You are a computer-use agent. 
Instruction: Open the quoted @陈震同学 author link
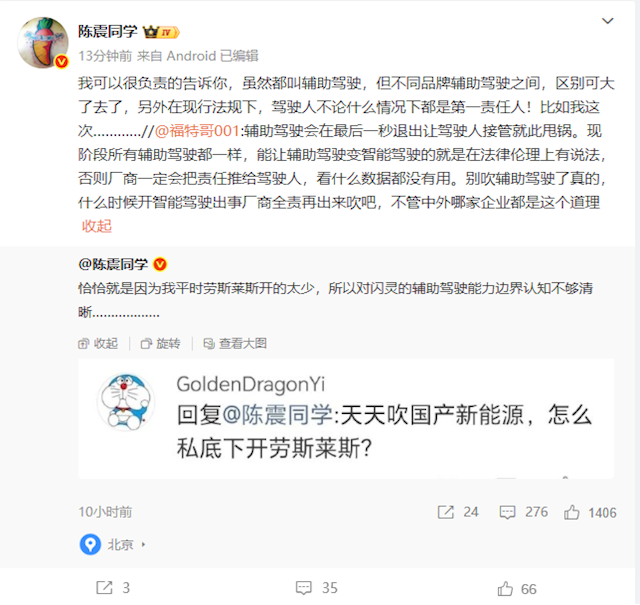pos(113,265)
